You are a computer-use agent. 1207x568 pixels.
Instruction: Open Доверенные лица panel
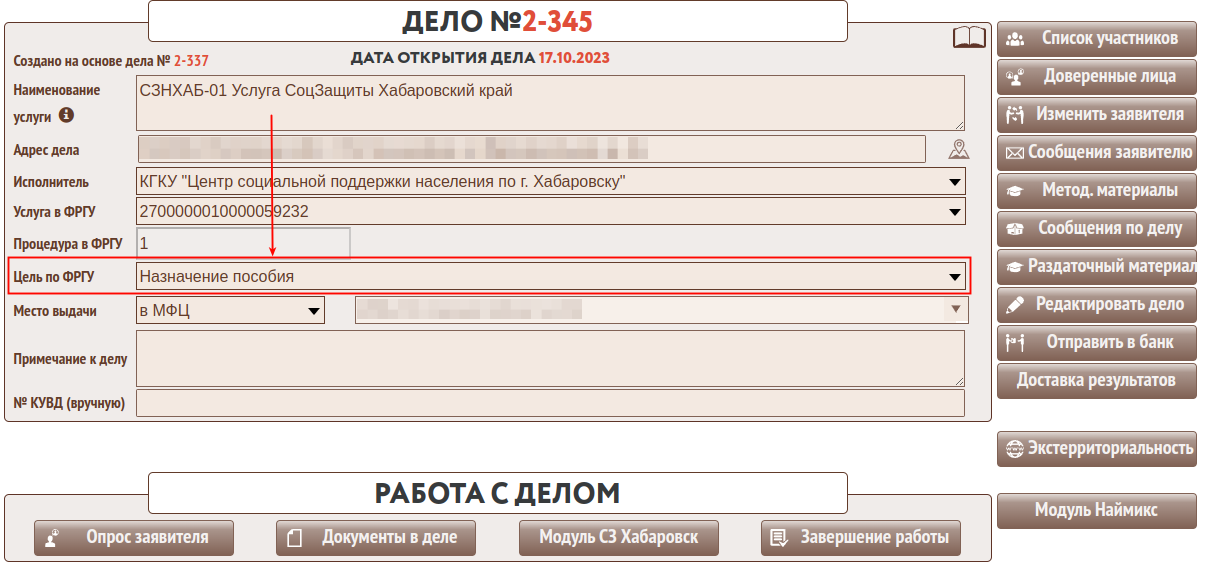coord(1096,76)
